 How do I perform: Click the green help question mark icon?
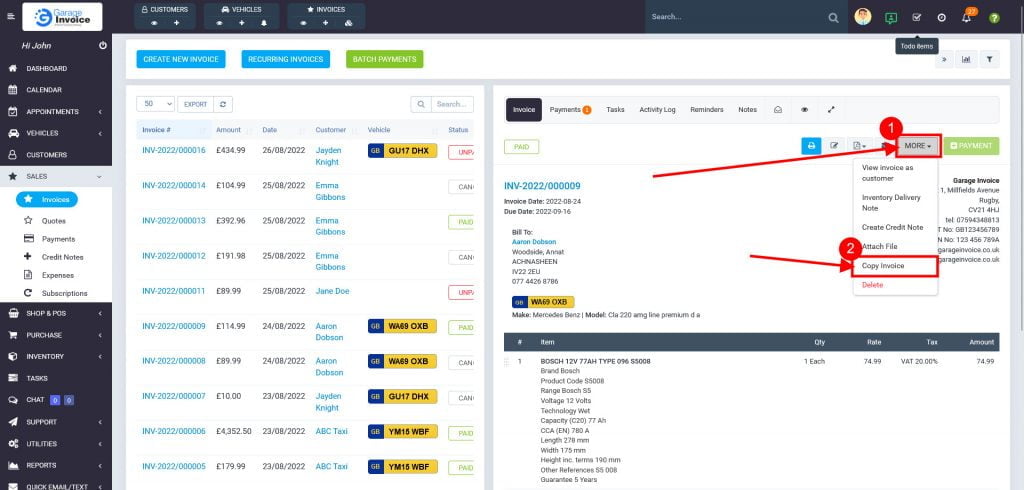click(x=994, y=18)
